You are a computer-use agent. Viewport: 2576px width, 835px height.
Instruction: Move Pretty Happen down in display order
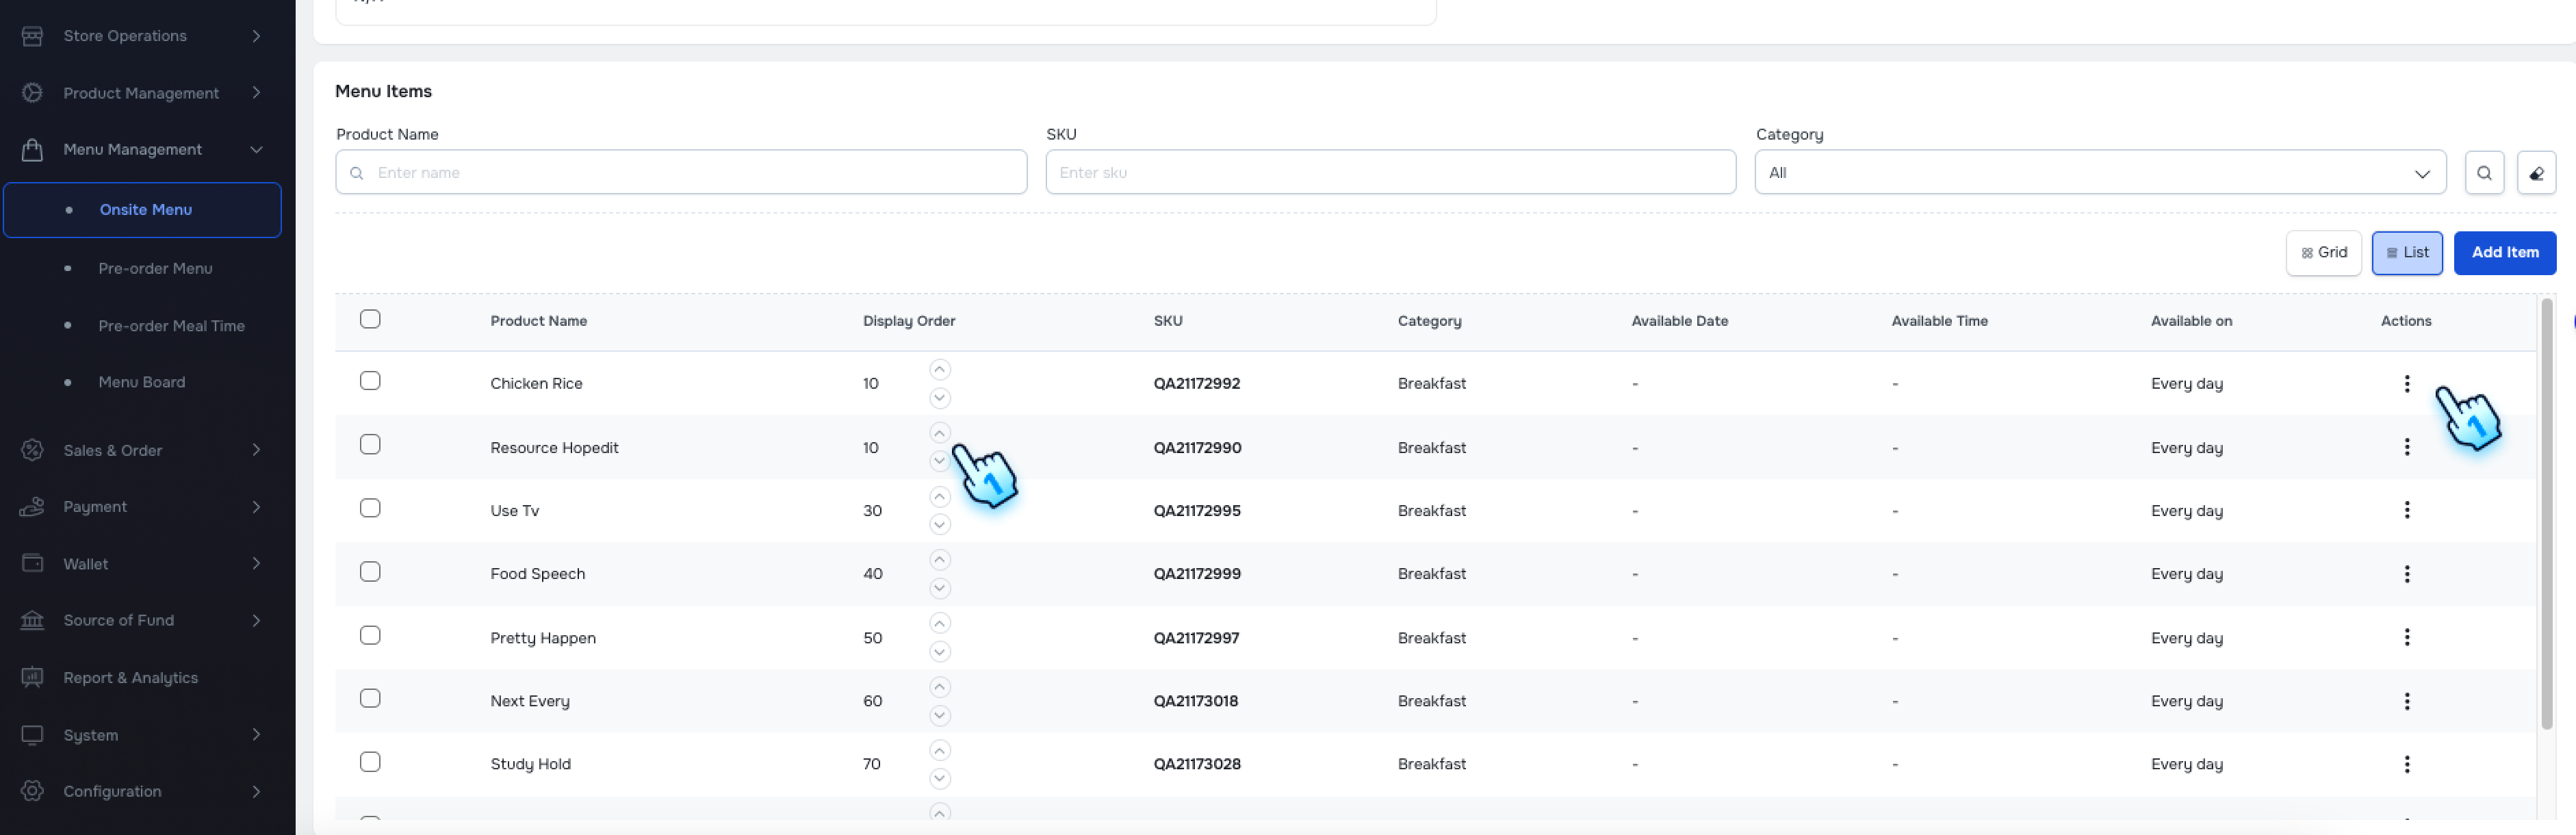[938, 652]
